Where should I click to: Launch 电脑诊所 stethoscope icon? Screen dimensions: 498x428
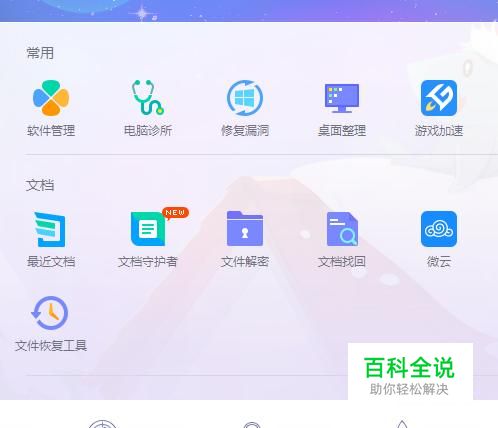(148, 98)
